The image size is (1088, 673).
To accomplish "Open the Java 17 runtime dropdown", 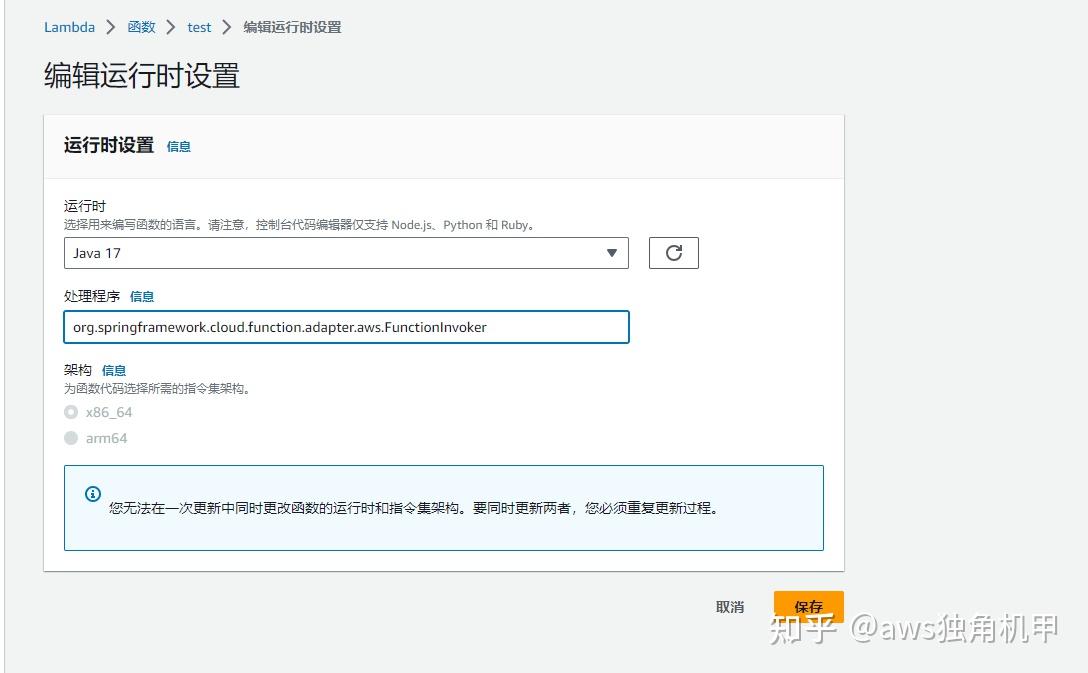I will tap(346, 253).
